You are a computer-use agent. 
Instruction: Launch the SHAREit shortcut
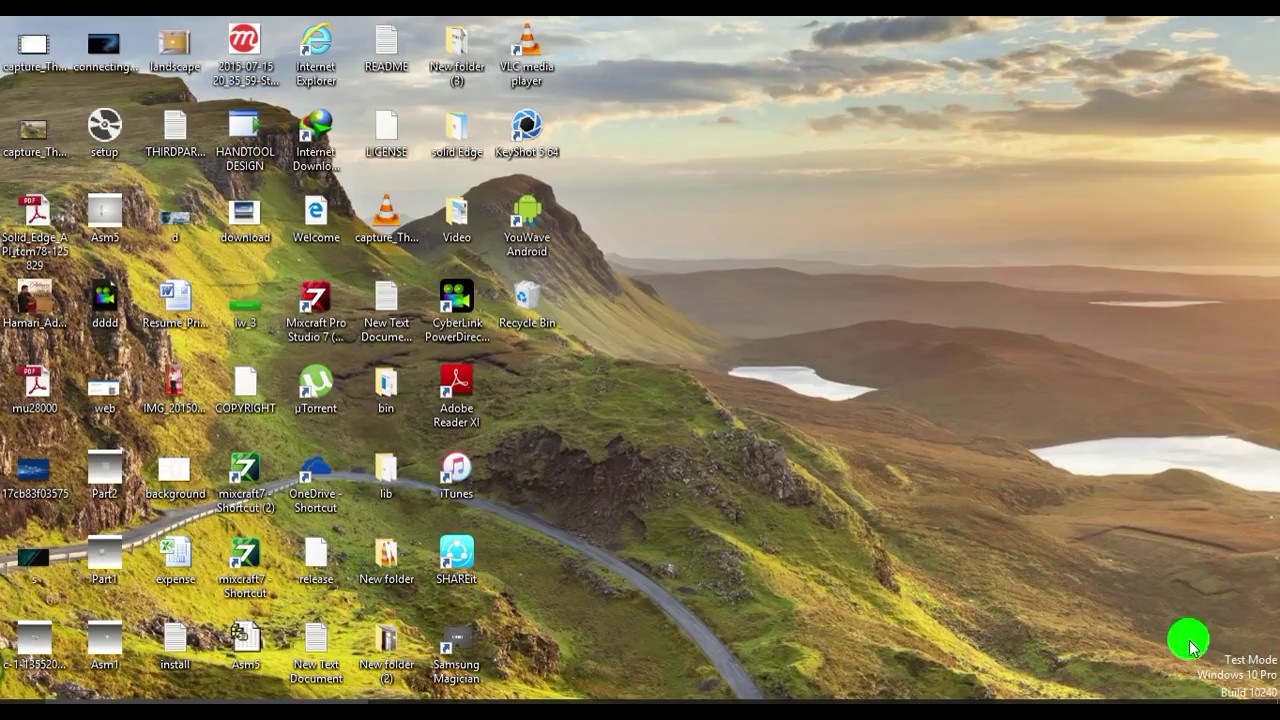456,561
